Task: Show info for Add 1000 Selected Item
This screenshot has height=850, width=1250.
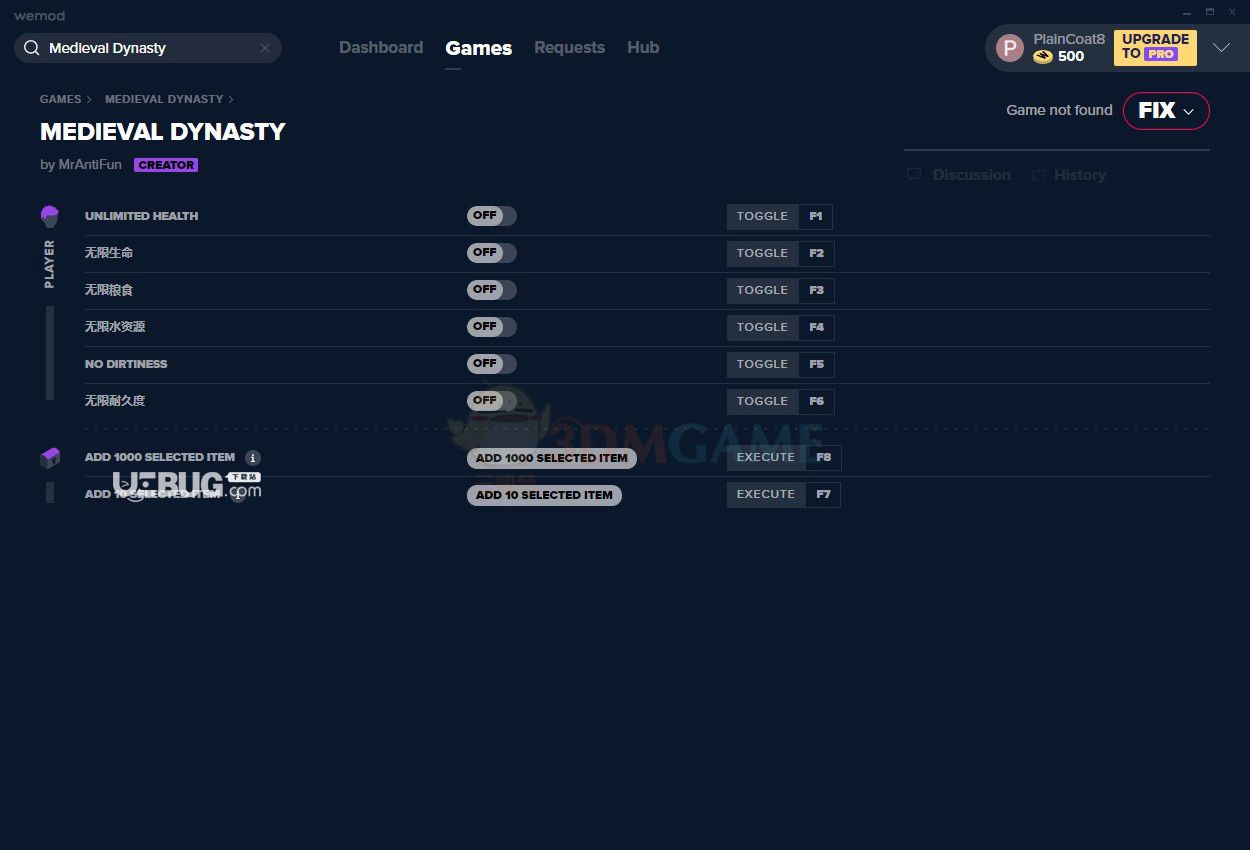Action: (253, 458)
